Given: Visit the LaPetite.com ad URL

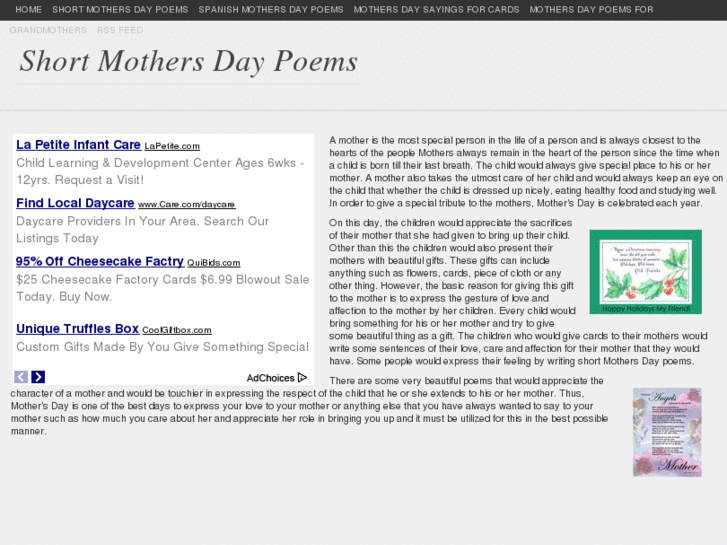Looking at the screenshot, I should [x=172, y=146].
